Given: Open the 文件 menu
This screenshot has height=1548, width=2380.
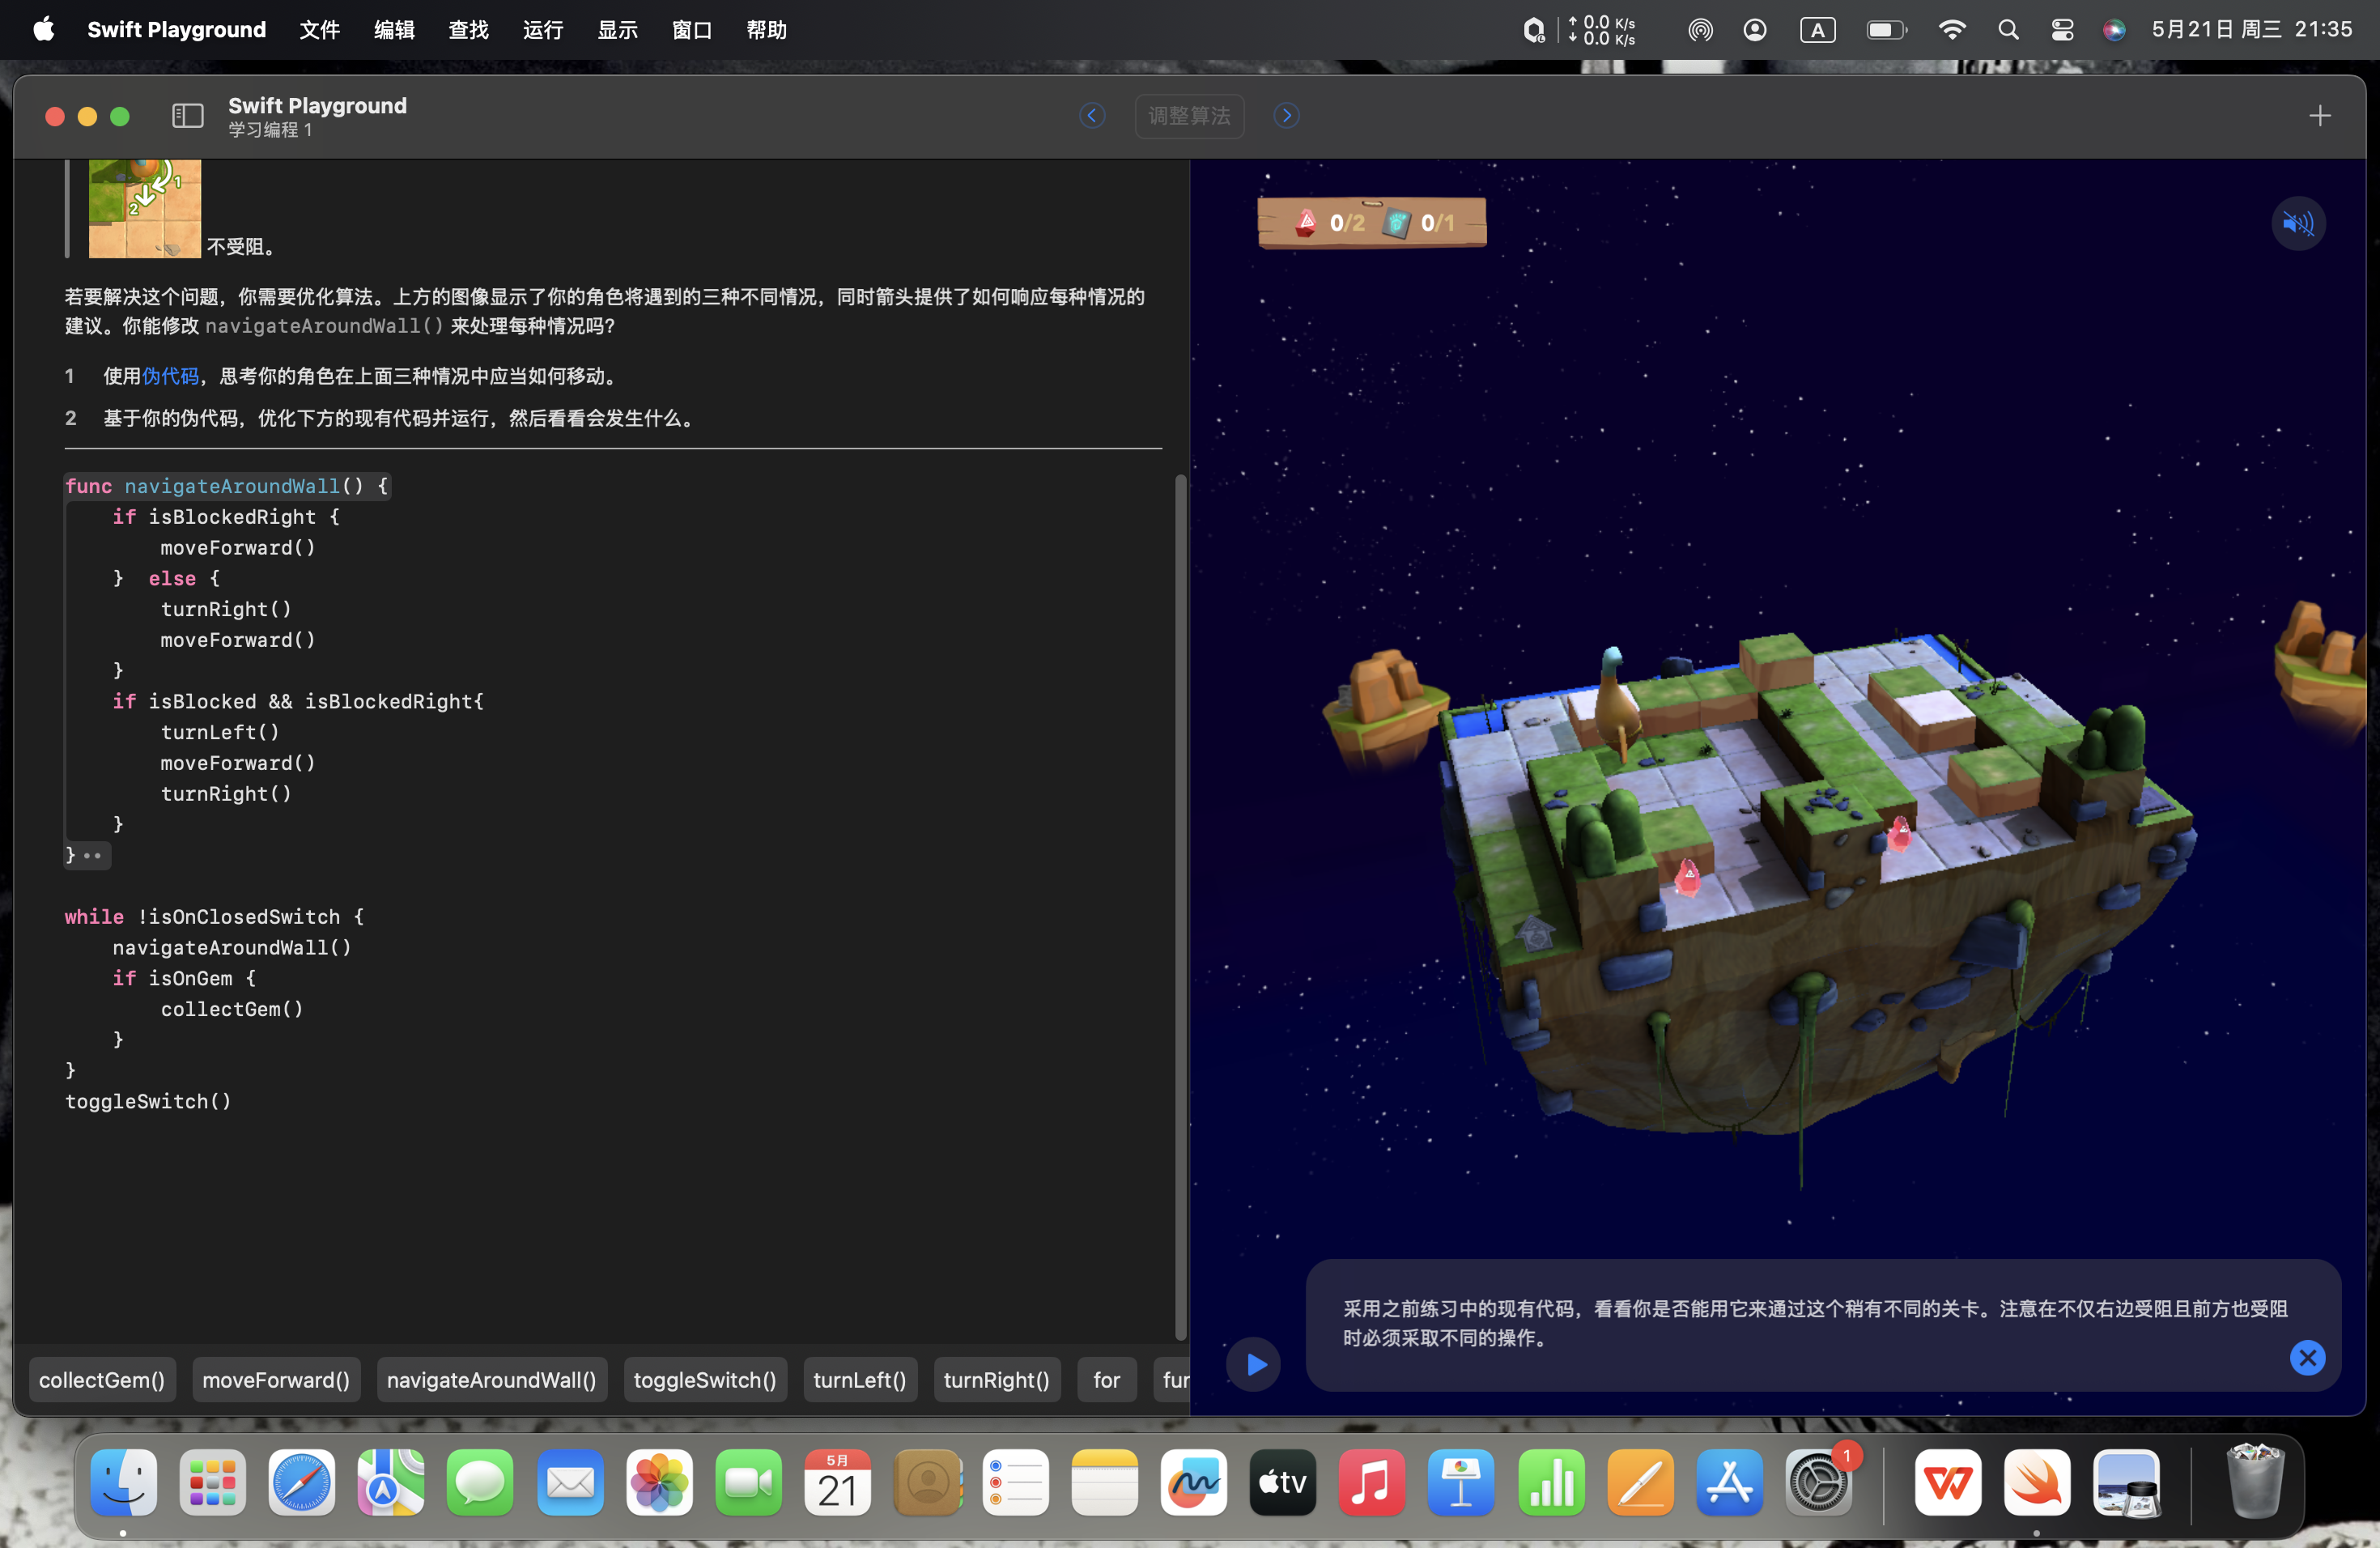Looking at the screenshot, I should (x=320, y=30).
